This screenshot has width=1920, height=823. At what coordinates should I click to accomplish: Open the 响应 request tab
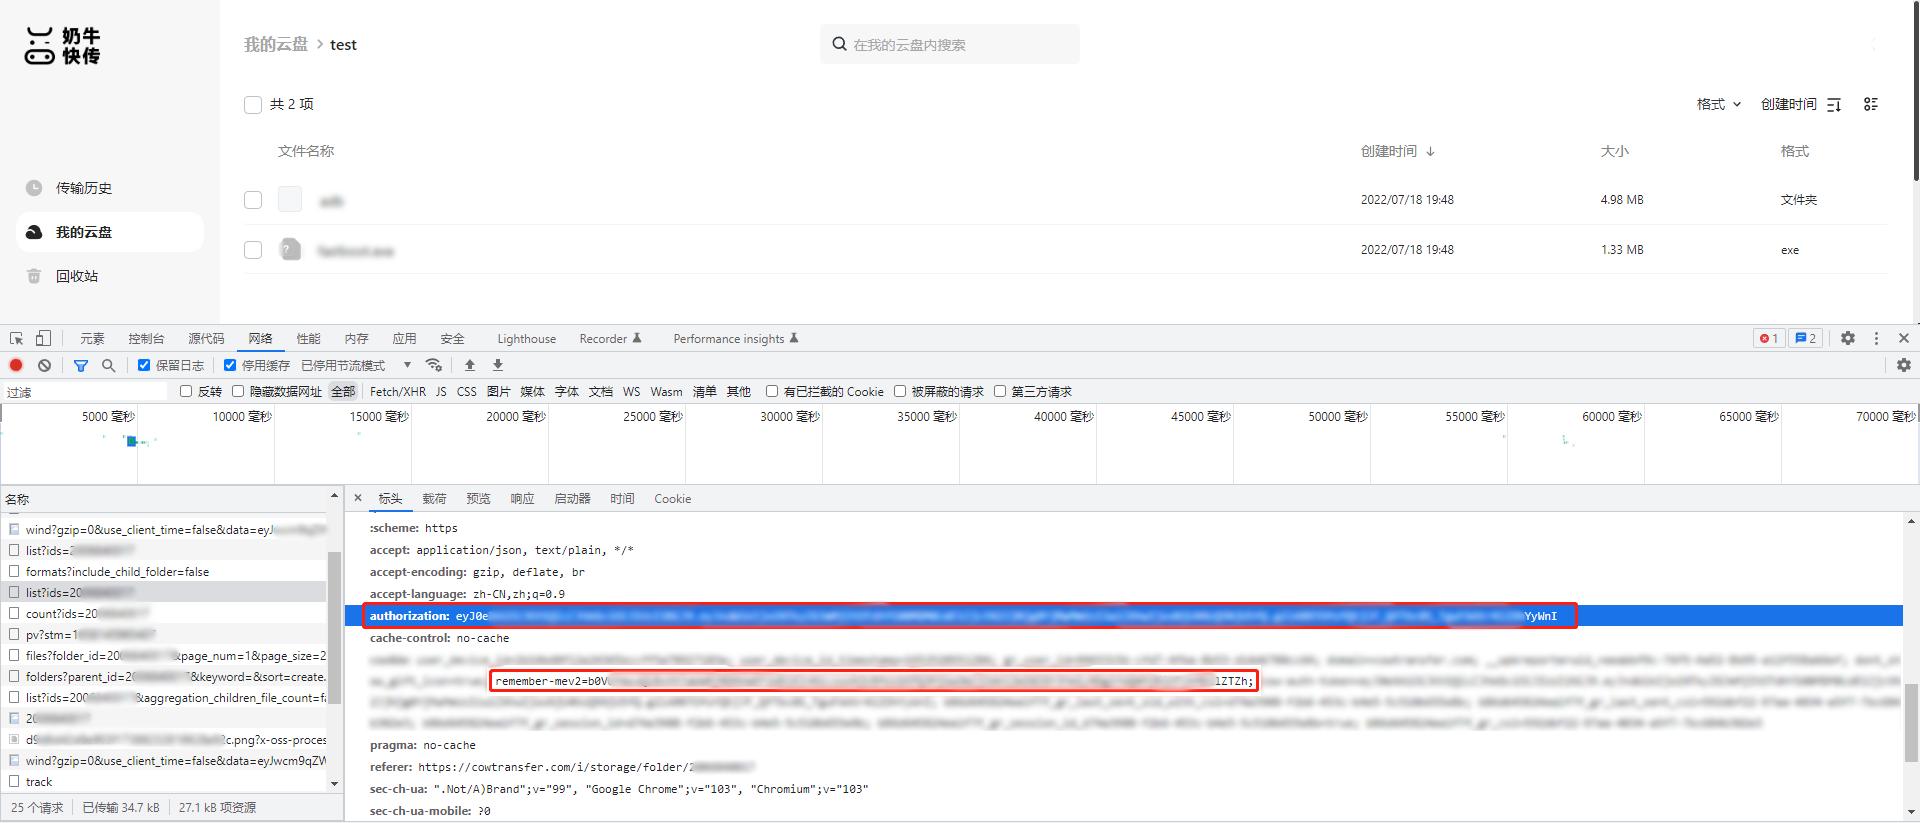tap(522, 498)
